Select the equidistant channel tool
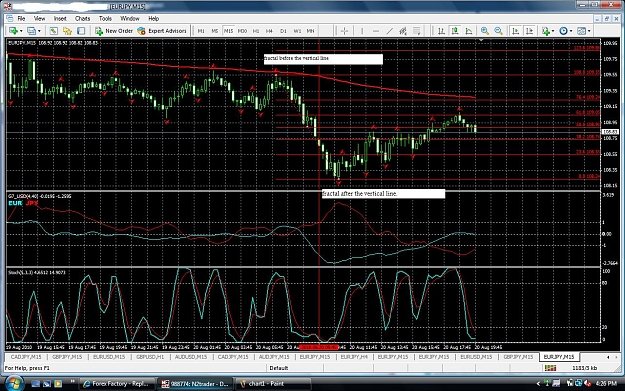The width and height of the screenshot is (625, 391). 403,31
